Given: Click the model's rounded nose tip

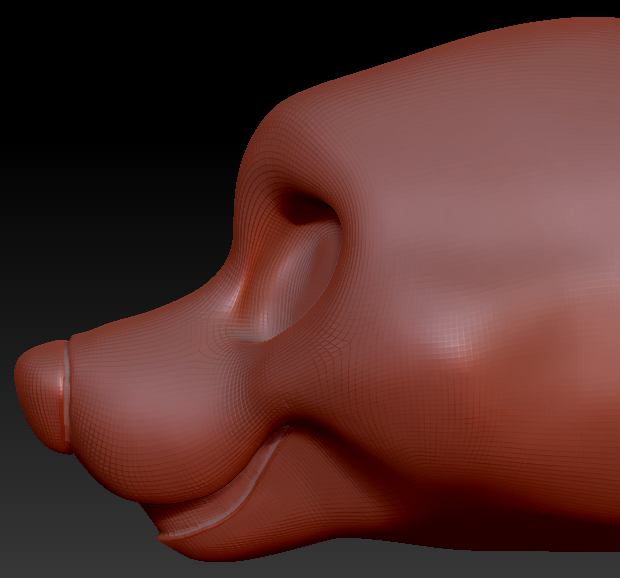Looking at the screenshot, I should click(x=40, y=395).
